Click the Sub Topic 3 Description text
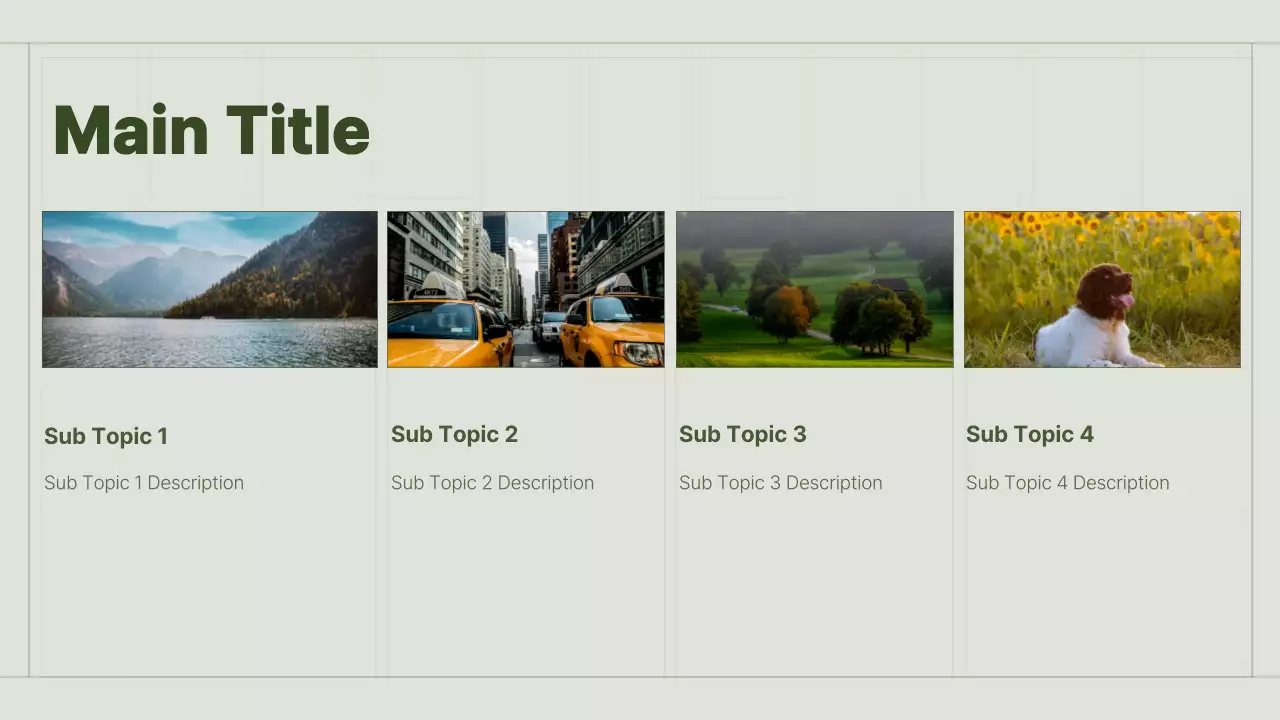Image resolution: width=1280 pixels, height=720 pixels. (780, 483)
